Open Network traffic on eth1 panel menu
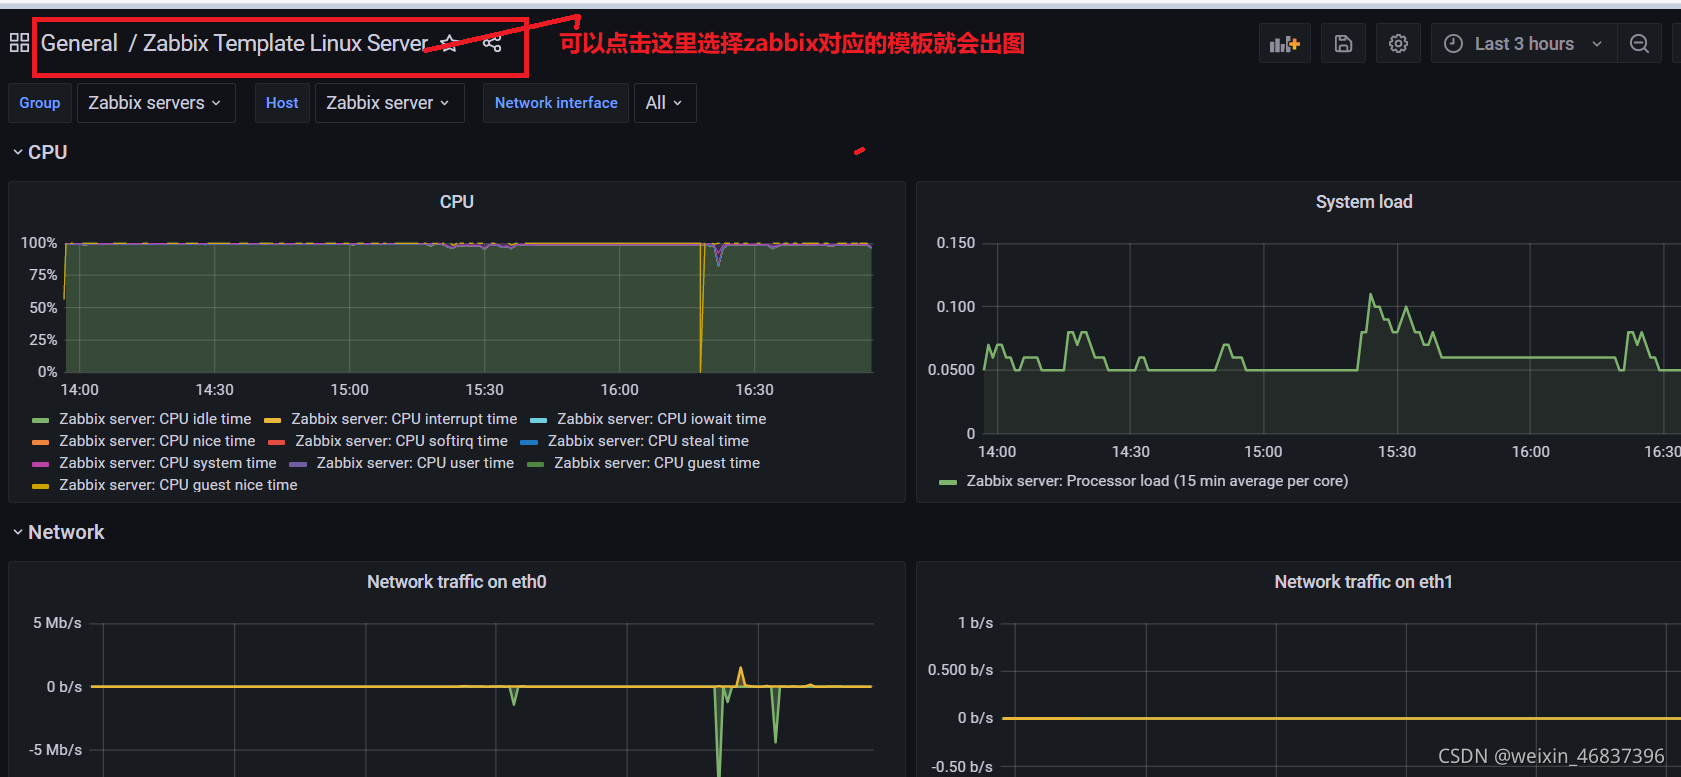Image resolution: width=1681 pixels, height=777 pixels. tap(1363, 582)
